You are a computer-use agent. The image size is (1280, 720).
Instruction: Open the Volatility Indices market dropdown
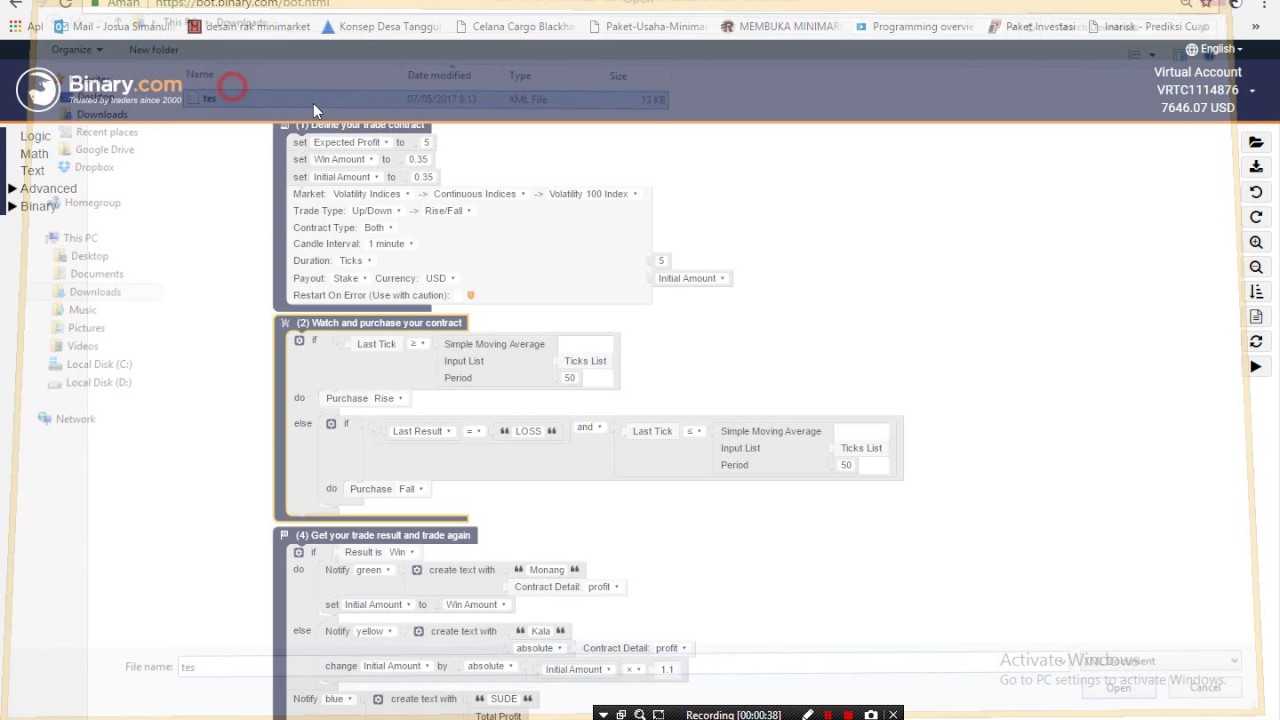click(371, 194)
